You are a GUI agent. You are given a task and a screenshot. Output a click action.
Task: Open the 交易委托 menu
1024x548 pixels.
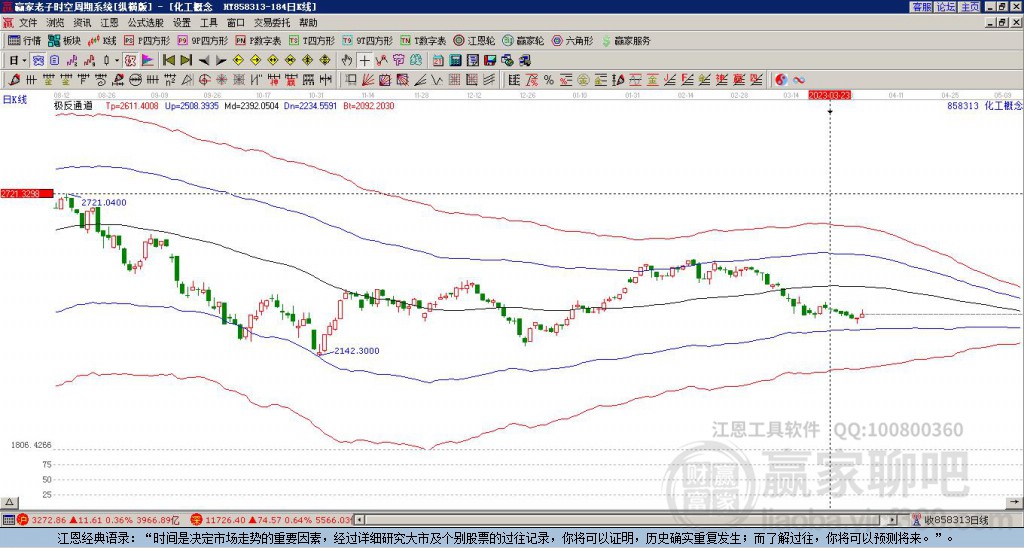click(272, 23)
